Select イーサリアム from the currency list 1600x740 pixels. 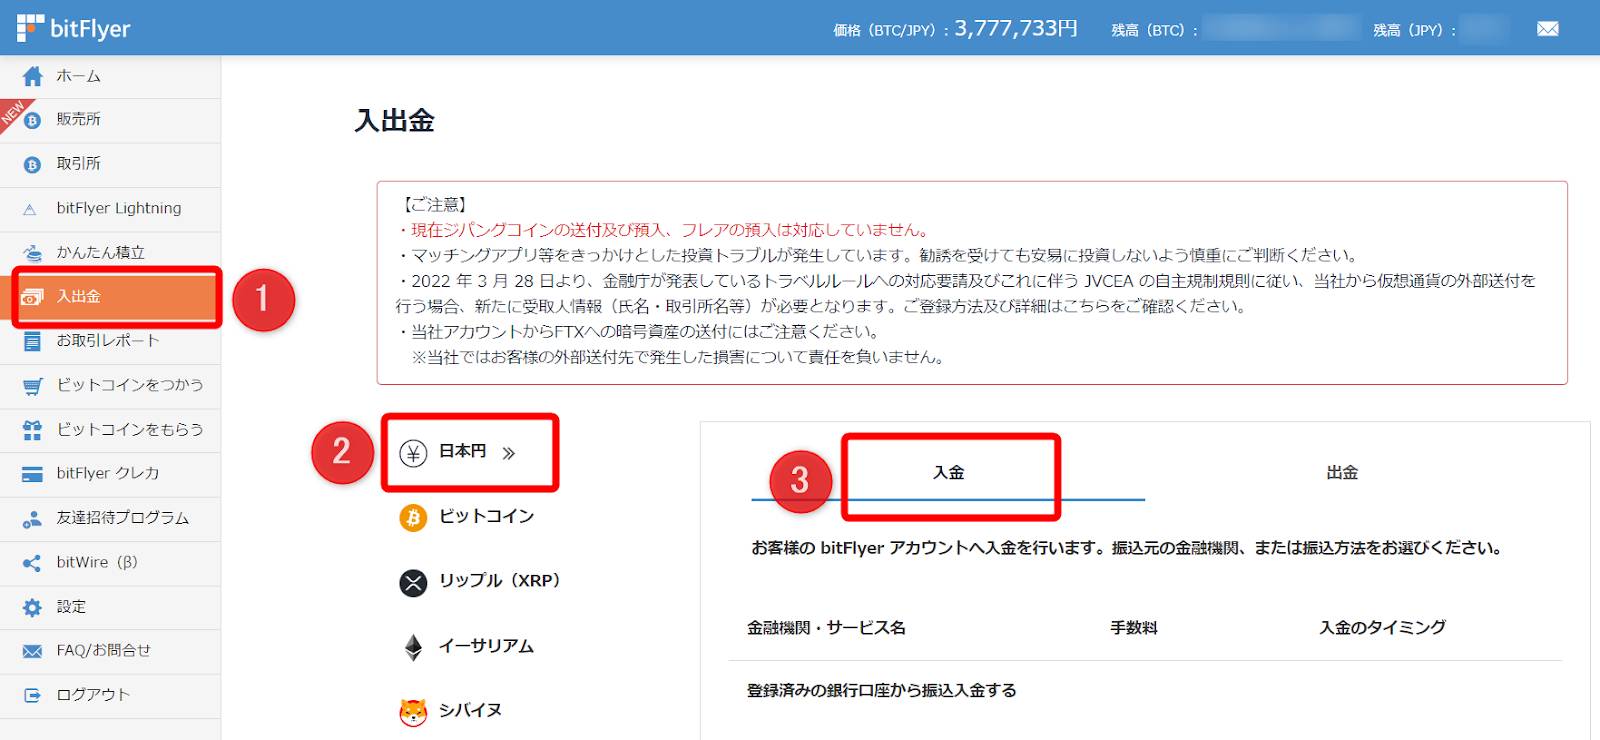click(486, 646)
